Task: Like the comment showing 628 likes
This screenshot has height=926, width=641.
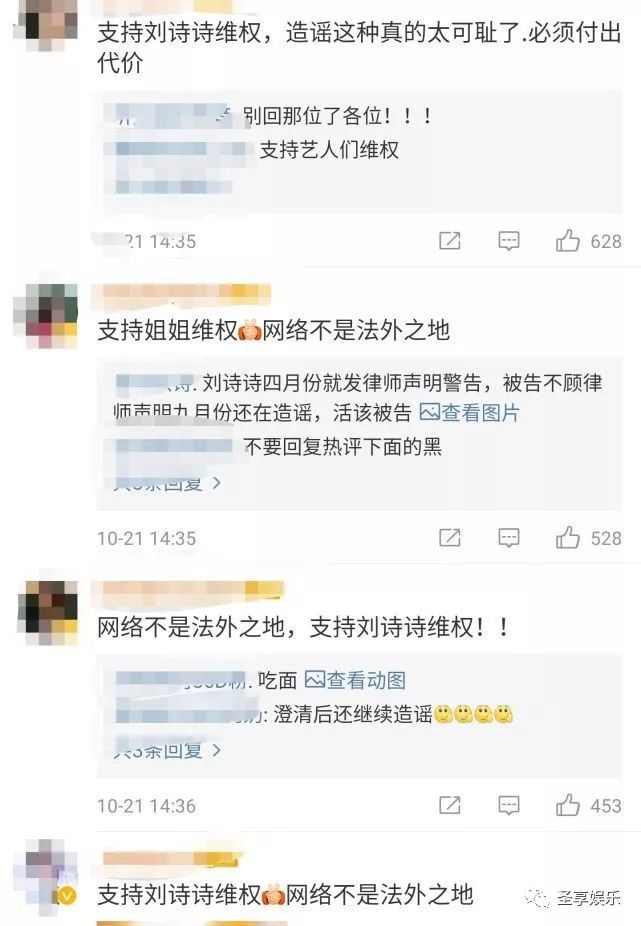Action: (567, 240)
